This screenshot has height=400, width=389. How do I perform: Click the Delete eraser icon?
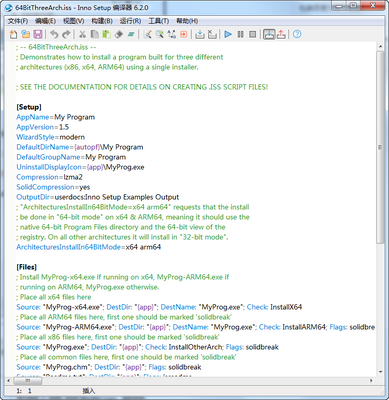pos(119,34)
